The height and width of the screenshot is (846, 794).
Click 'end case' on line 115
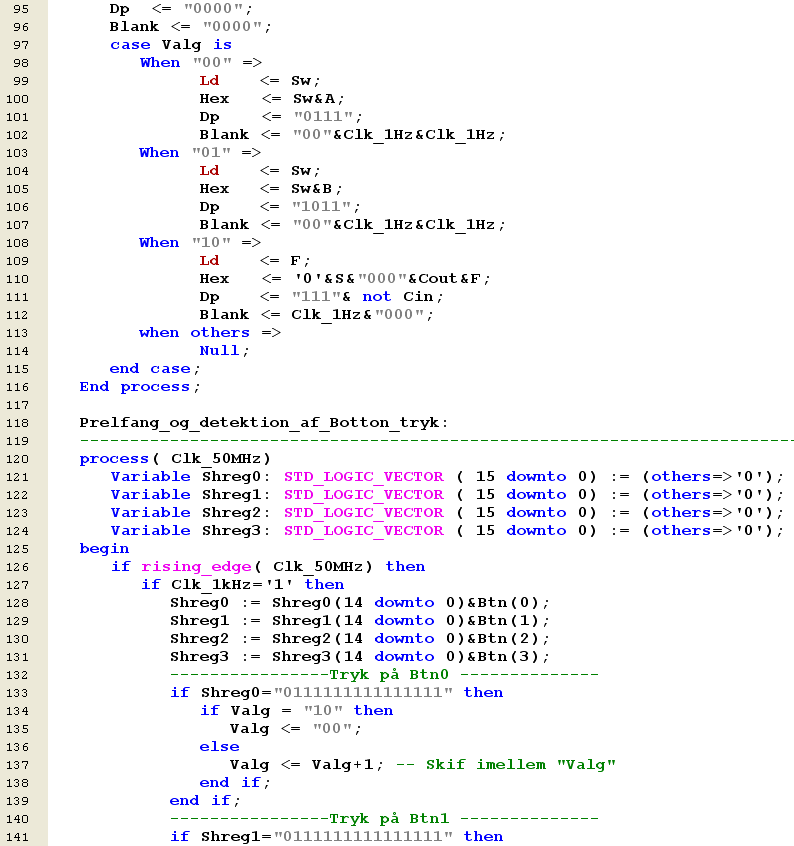(x=150, y=369)
